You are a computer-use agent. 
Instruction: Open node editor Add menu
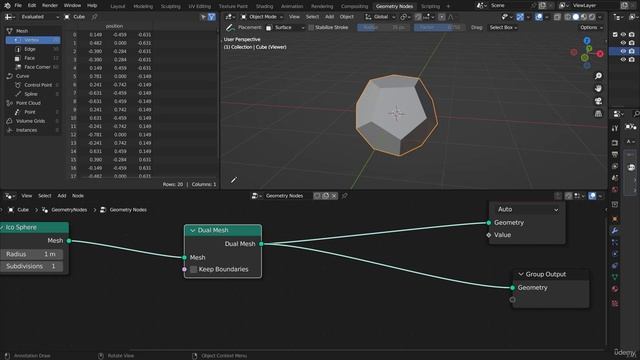(x=62, y=196)
